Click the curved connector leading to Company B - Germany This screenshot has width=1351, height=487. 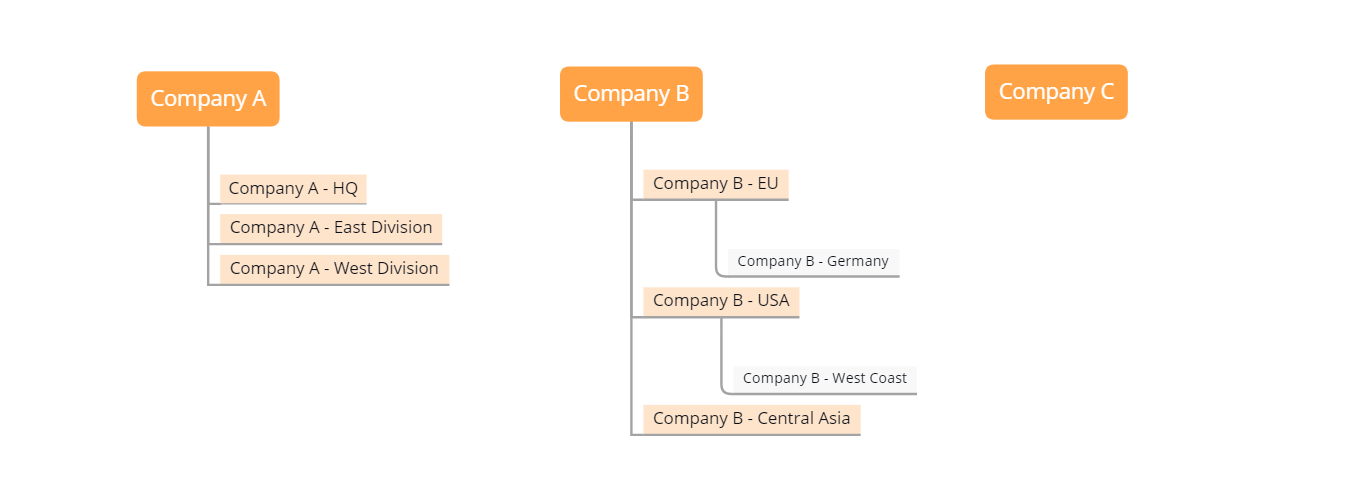[716, 240]
